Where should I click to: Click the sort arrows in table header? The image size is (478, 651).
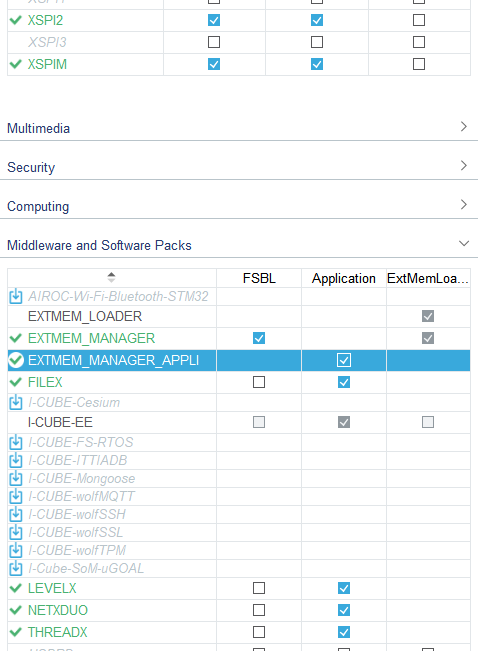click(111, 277)
